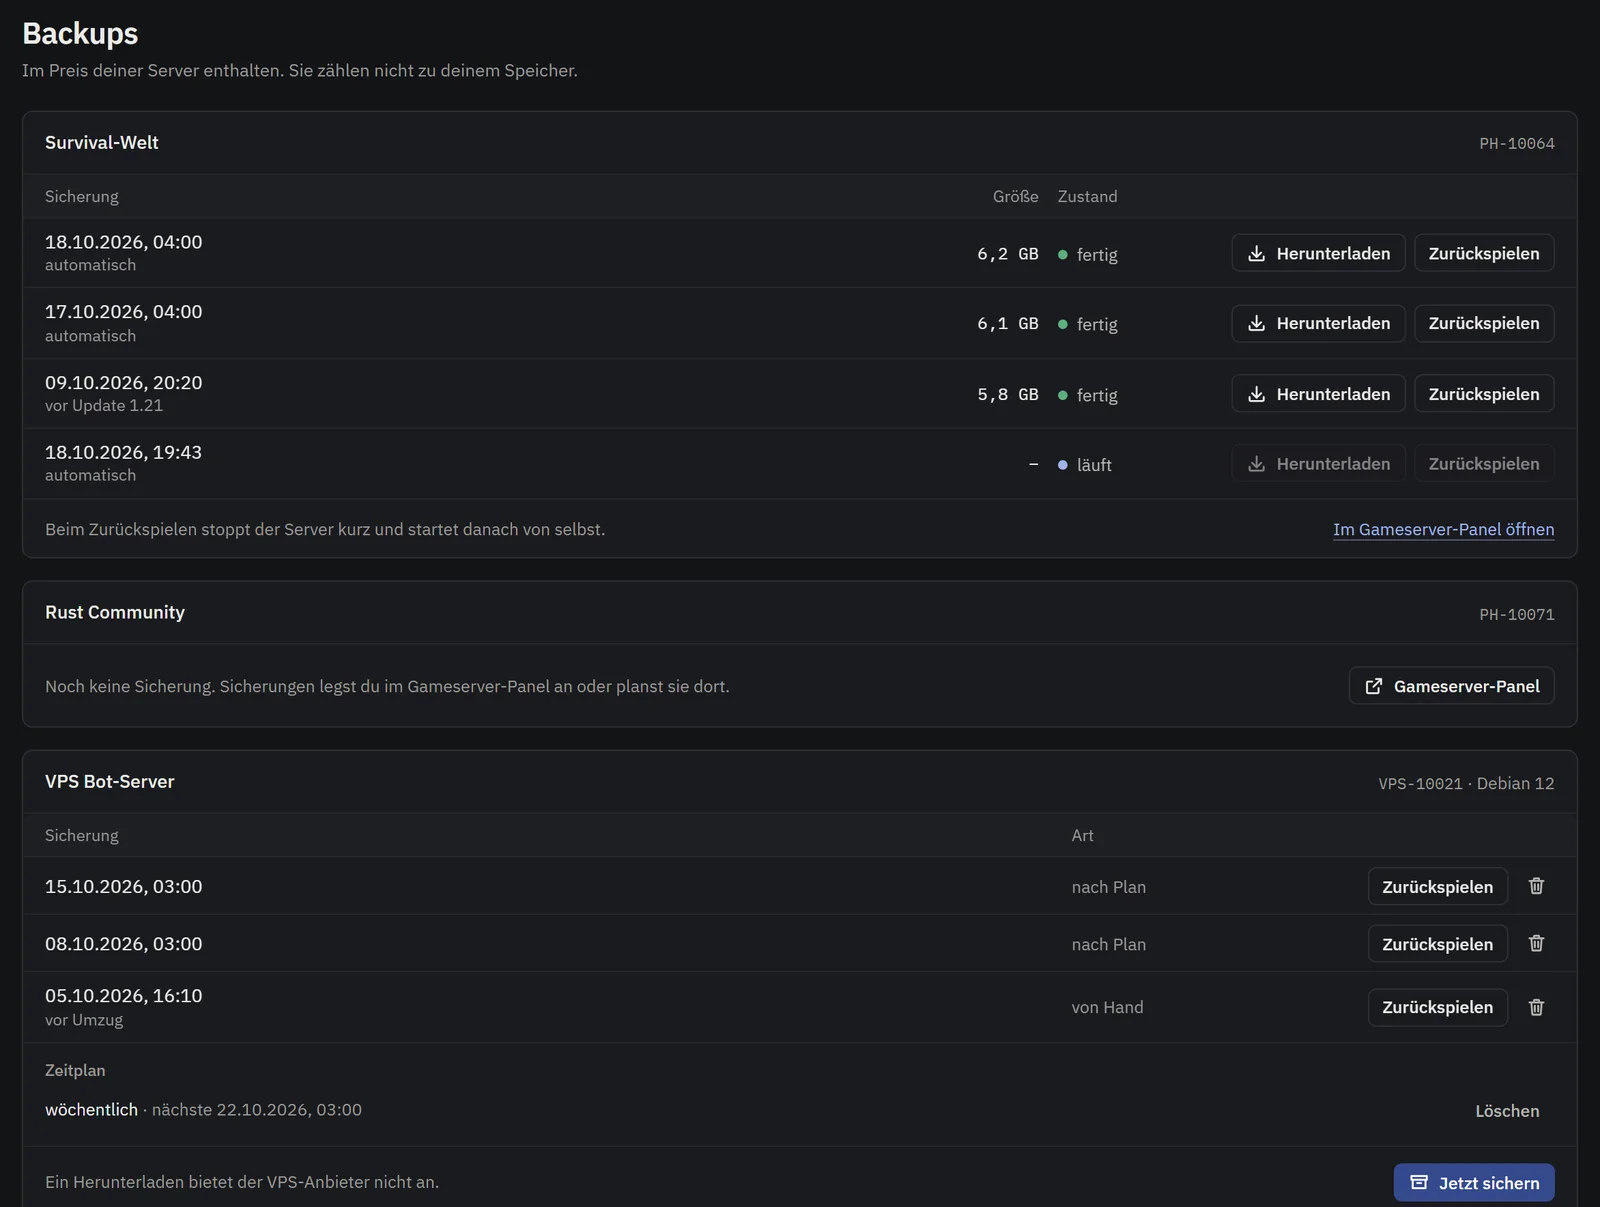
Task: Start a backup with 'Jetzt sichern'
Action: click(x=1474, y=1183)
